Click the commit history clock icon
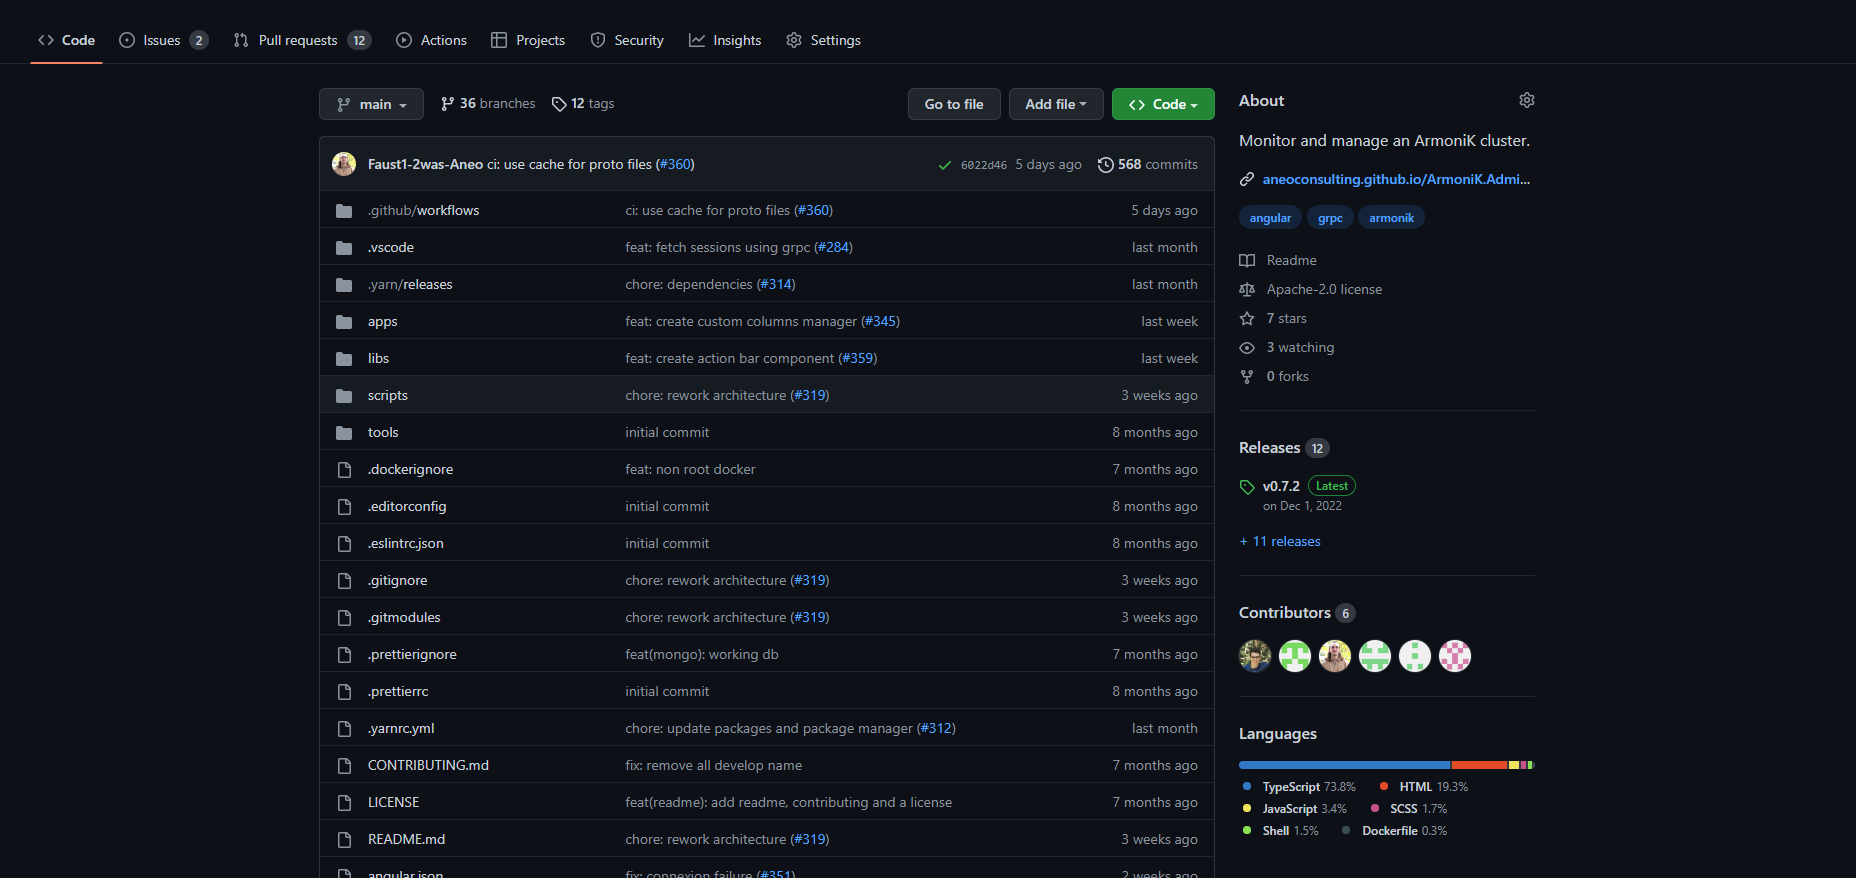The width and height of the screenshot is (1856, 878). click(x=1105, y=165)
